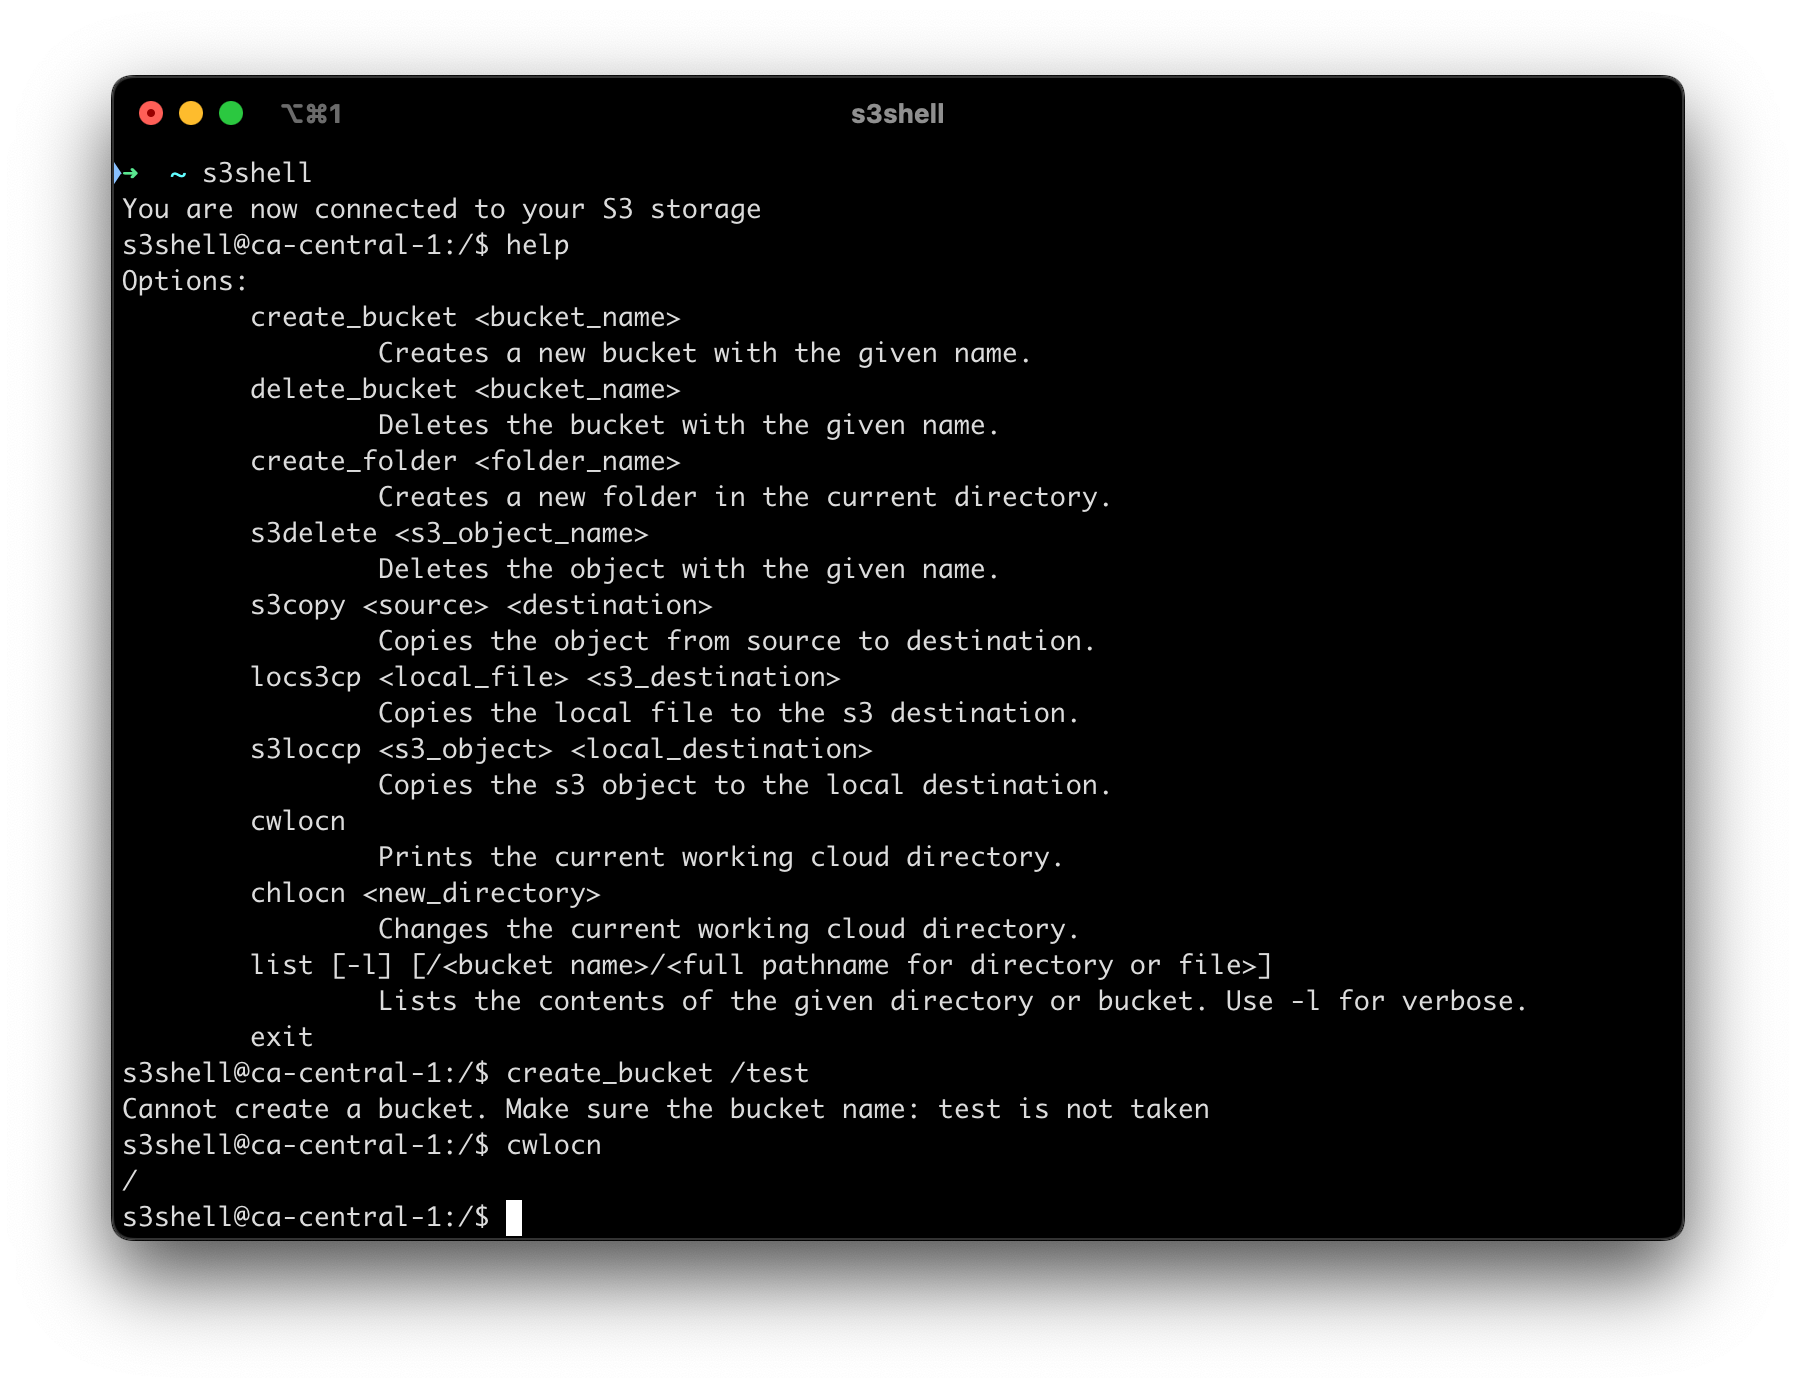Viewport: 1796px width, 1388px height.
Task: Close the s3shell terminal window
Action: pyautogui.click(x=151, y=114)
